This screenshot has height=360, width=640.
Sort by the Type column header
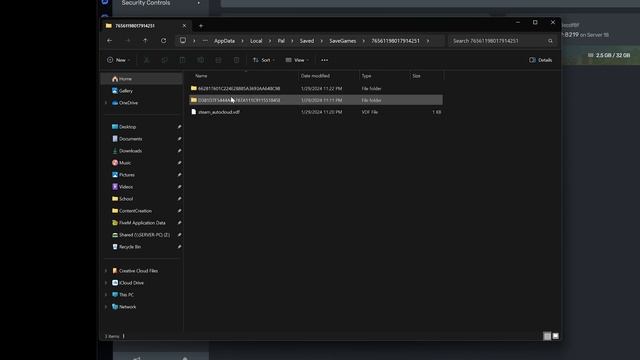pos(366,76)
